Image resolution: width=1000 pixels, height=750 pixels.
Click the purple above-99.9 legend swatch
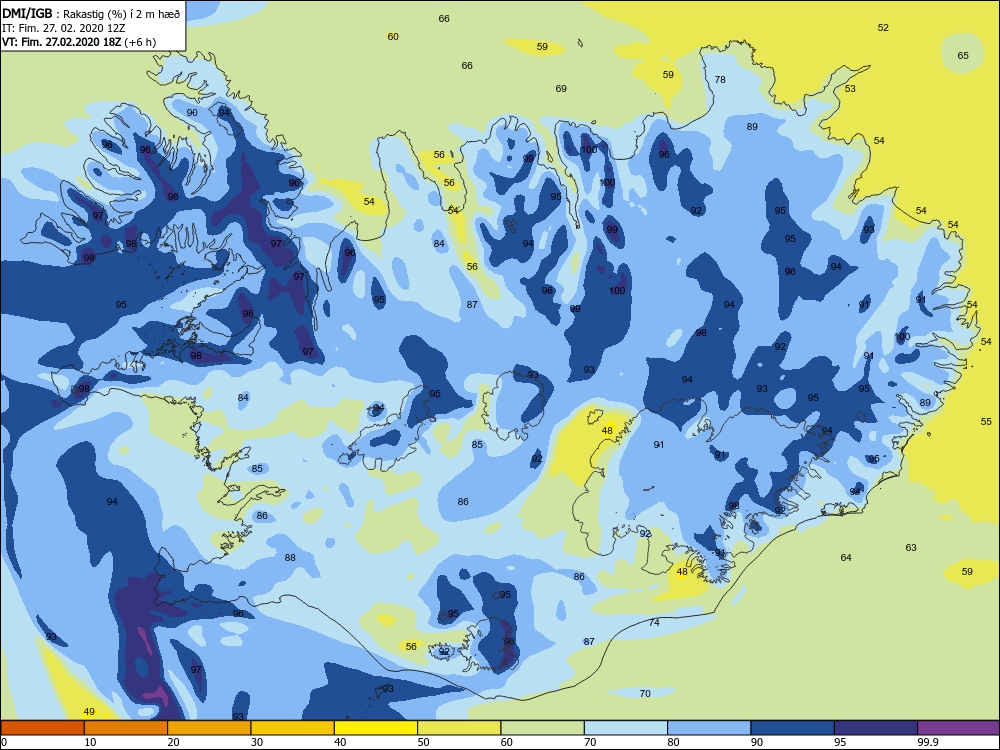(959, 728)
